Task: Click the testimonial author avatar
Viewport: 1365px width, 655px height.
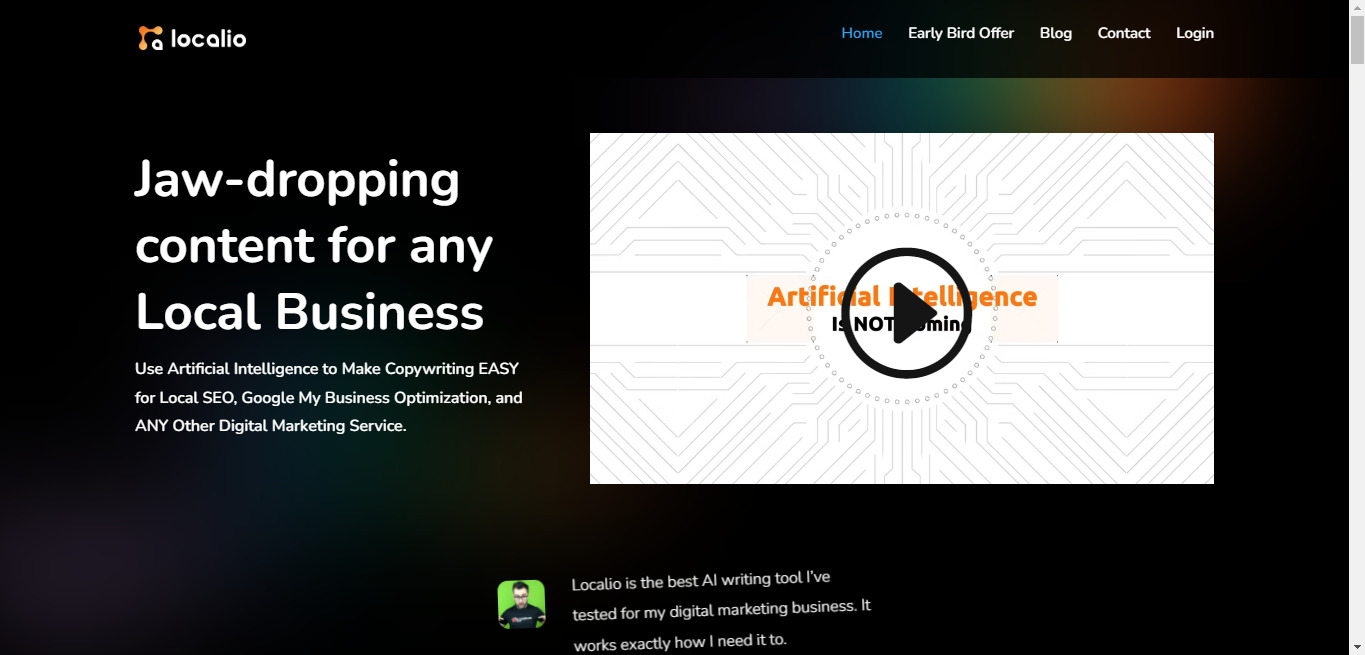Action: (x=522, y=604)
